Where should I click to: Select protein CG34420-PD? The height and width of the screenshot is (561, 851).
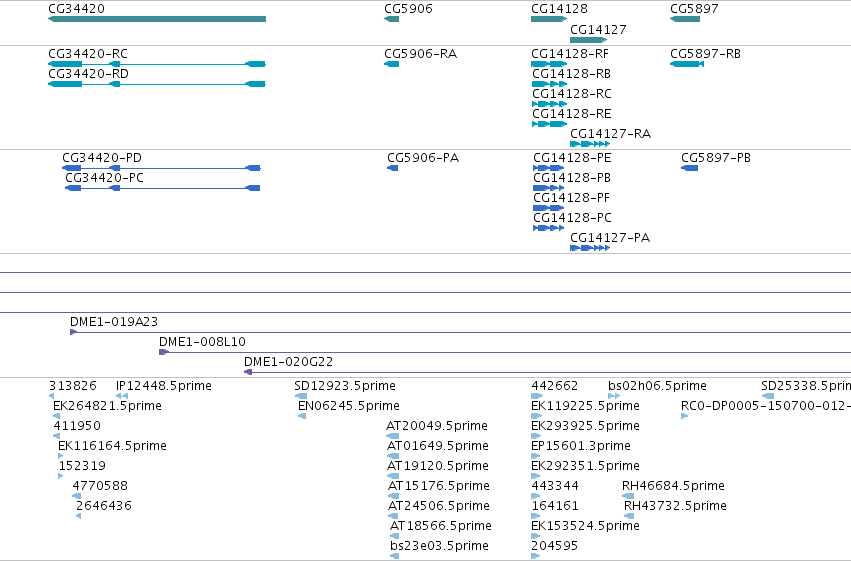[x=102, y=158]
